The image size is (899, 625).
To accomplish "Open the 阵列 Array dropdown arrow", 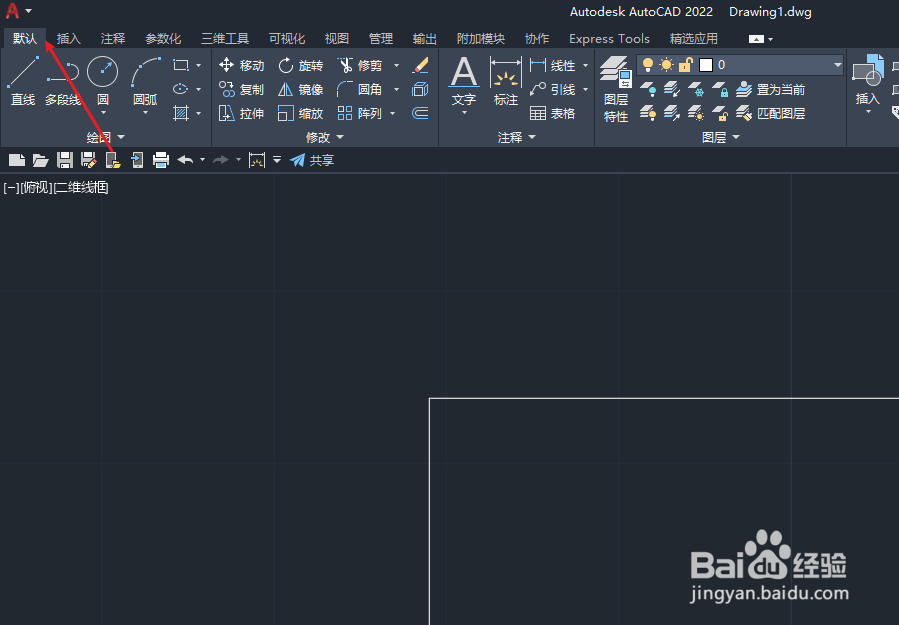I will (x=393, y=114).
